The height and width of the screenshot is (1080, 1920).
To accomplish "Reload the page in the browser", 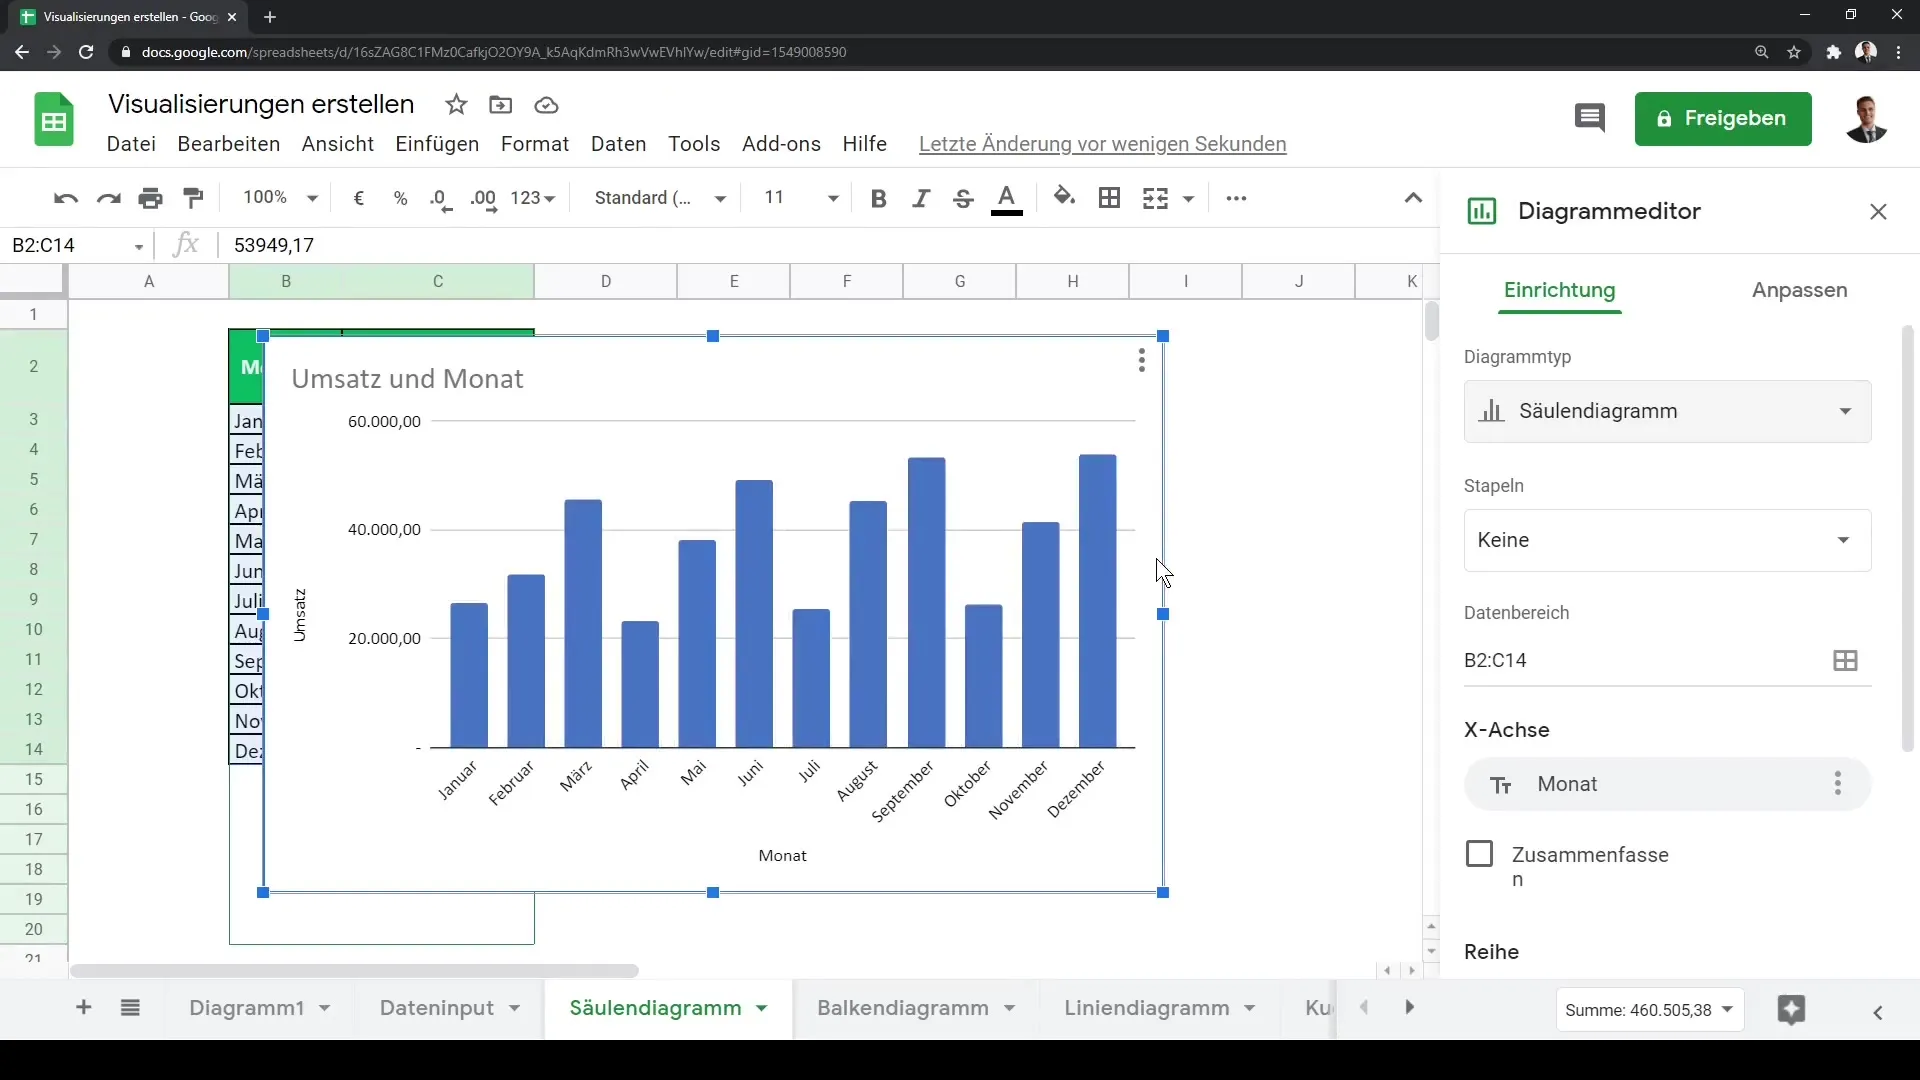I will pyautogui.click(x=86, y=52).
